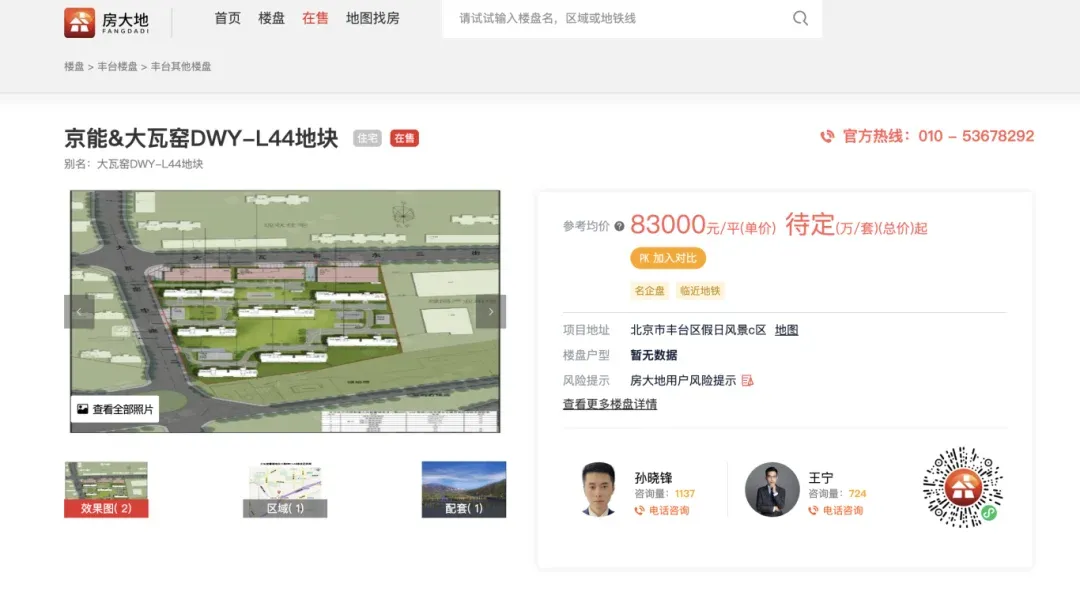Click 孙晓锋 agent avatar

point(598,489)
